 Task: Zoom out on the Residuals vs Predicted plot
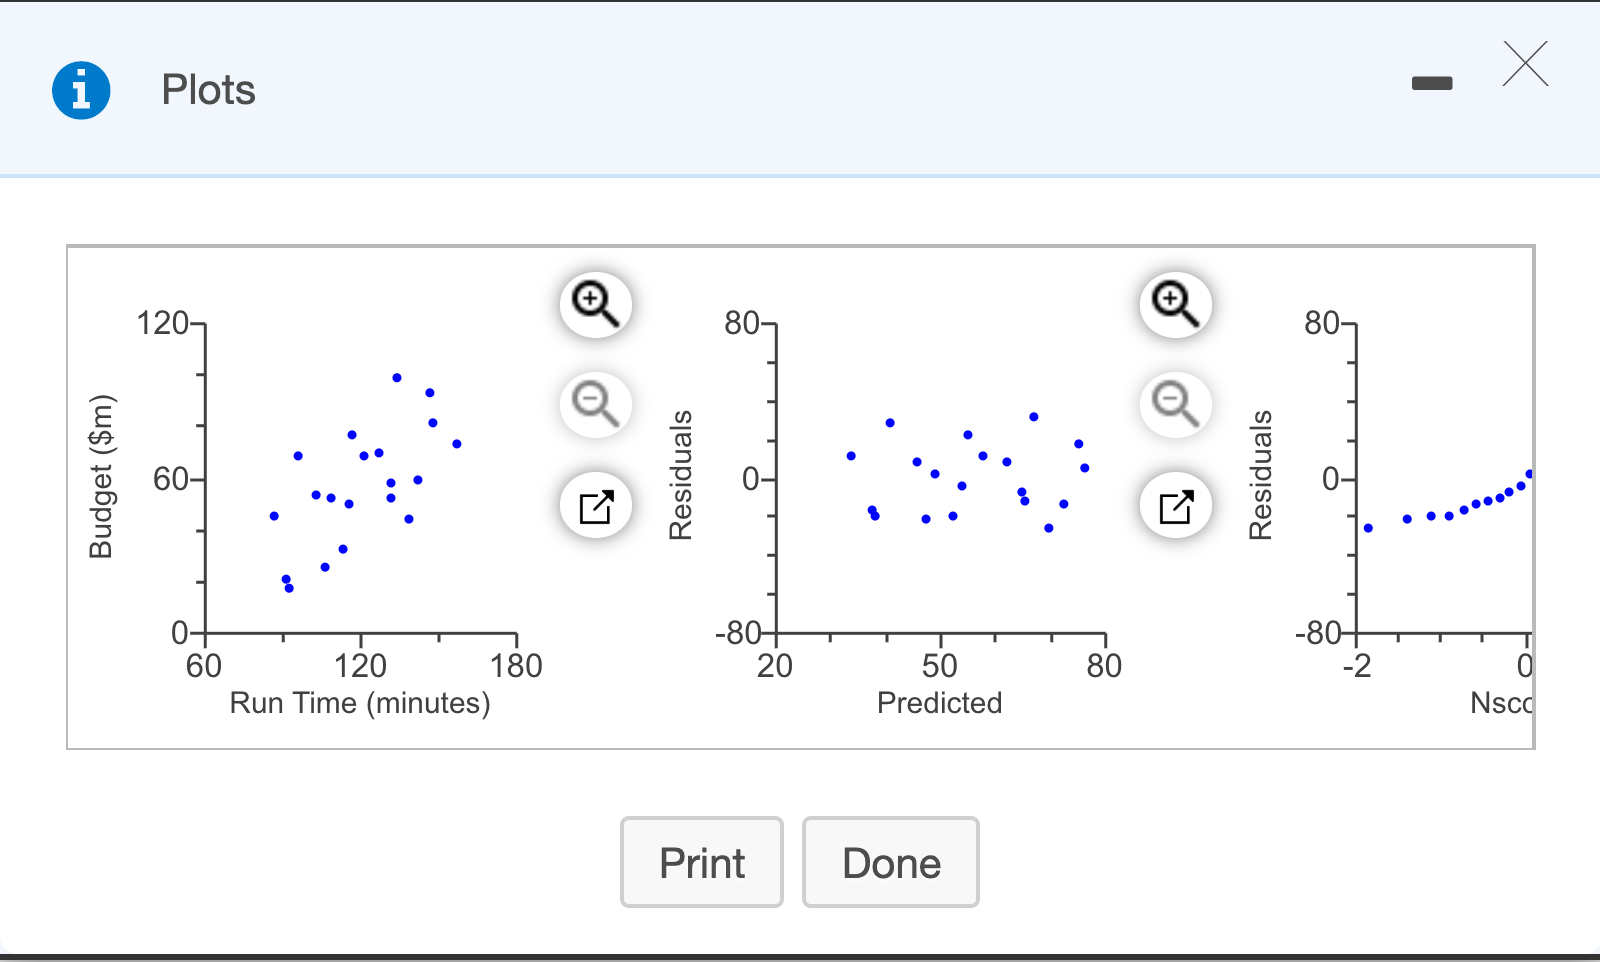[x=1175, y=405]
